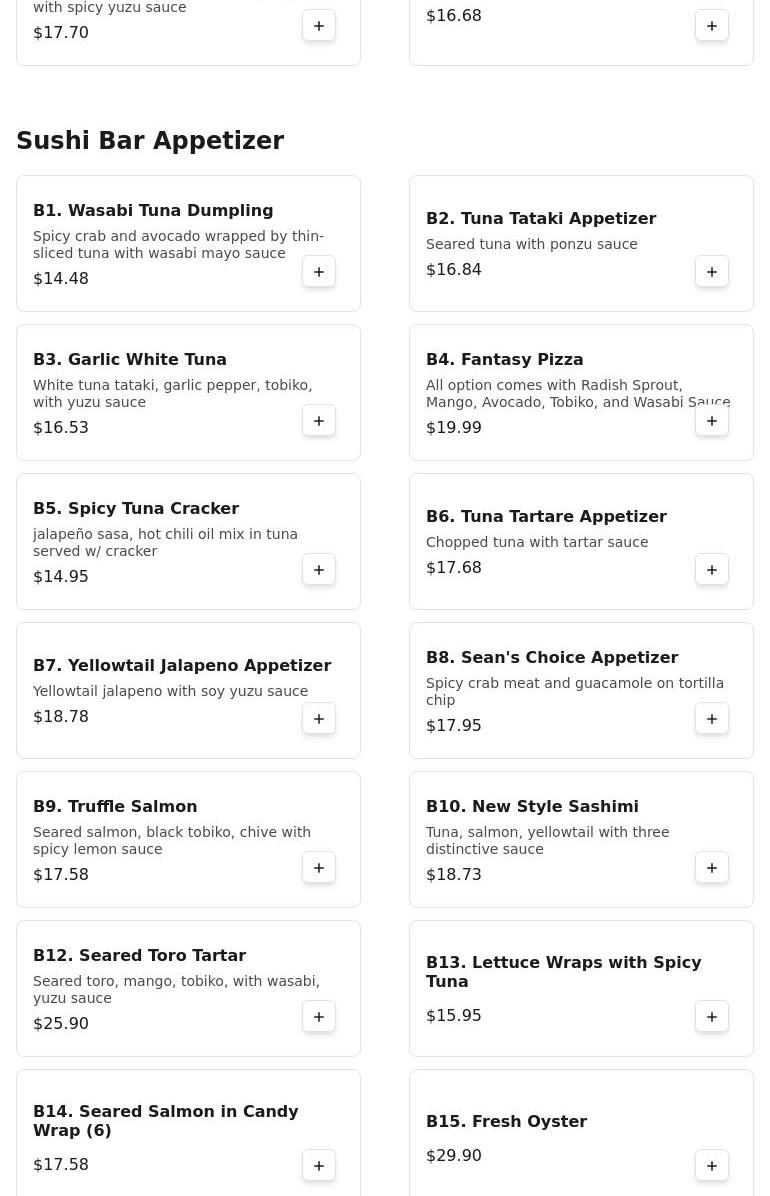
Task: Add Seared Salmon in Candy Wrap
Action: 319,1166
